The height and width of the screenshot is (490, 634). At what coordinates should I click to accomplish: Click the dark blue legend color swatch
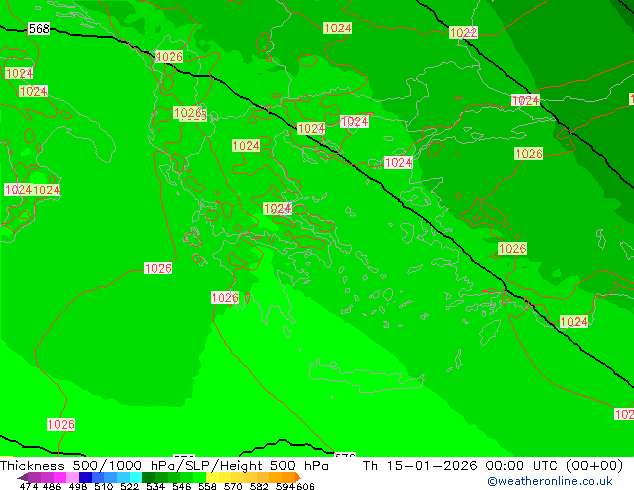(x=85, y=477)
